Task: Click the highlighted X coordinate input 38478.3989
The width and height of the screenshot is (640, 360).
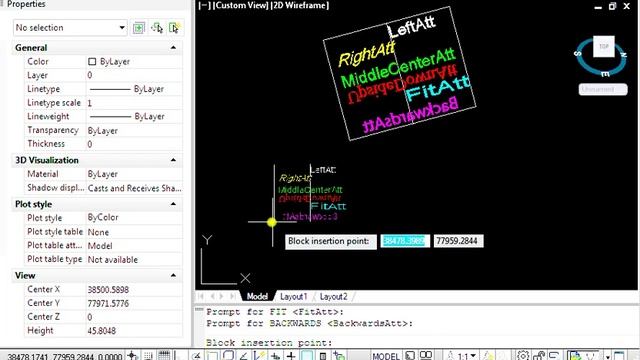Action: click(404, 241)
